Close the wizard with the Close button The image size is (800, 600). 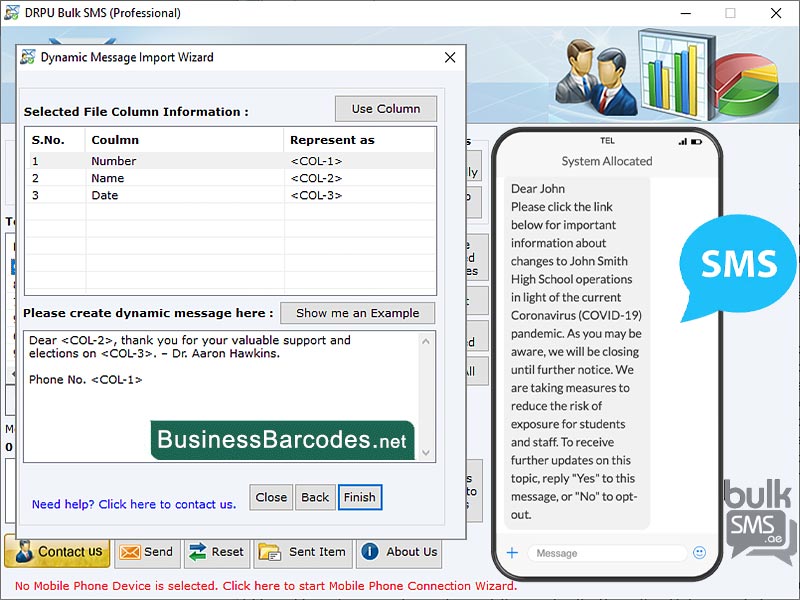(x=270, y=497)
